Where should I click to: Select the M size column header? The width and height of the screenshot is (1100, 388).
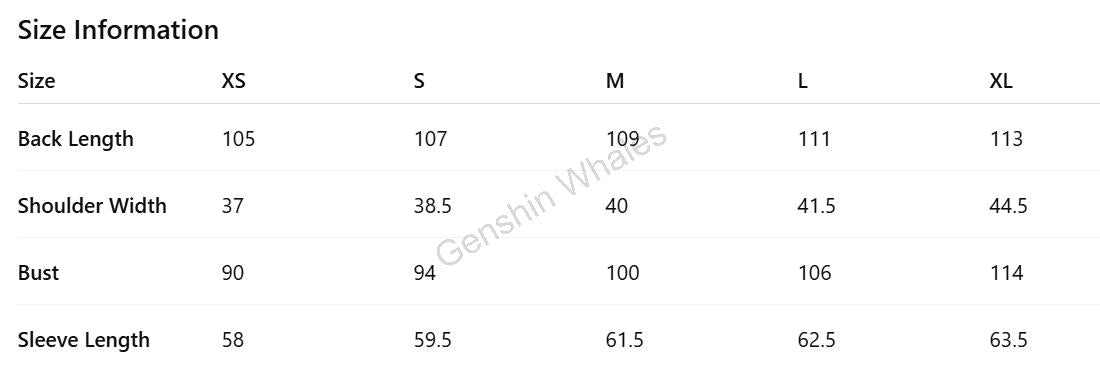[x=615, y=81]
